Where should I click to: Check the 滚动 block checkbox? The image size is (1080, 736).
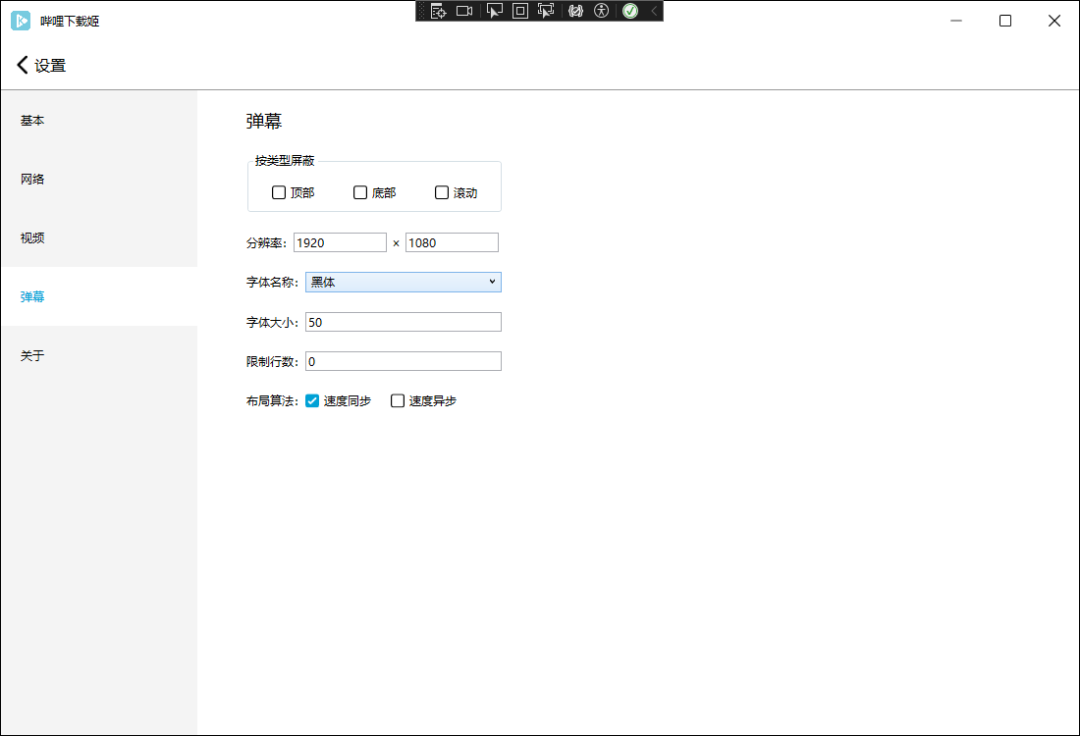(442, 193)
